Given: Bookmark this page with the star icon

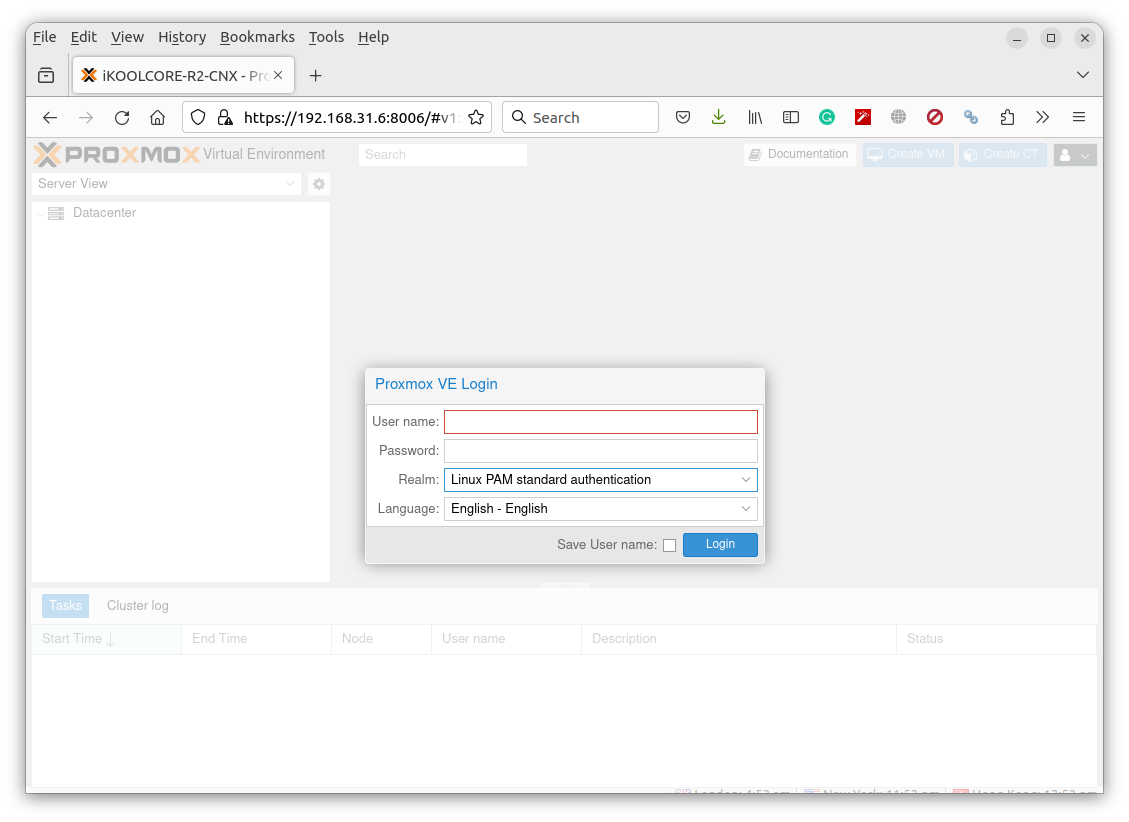Looking at the screenshot, I should pos(476,117).
